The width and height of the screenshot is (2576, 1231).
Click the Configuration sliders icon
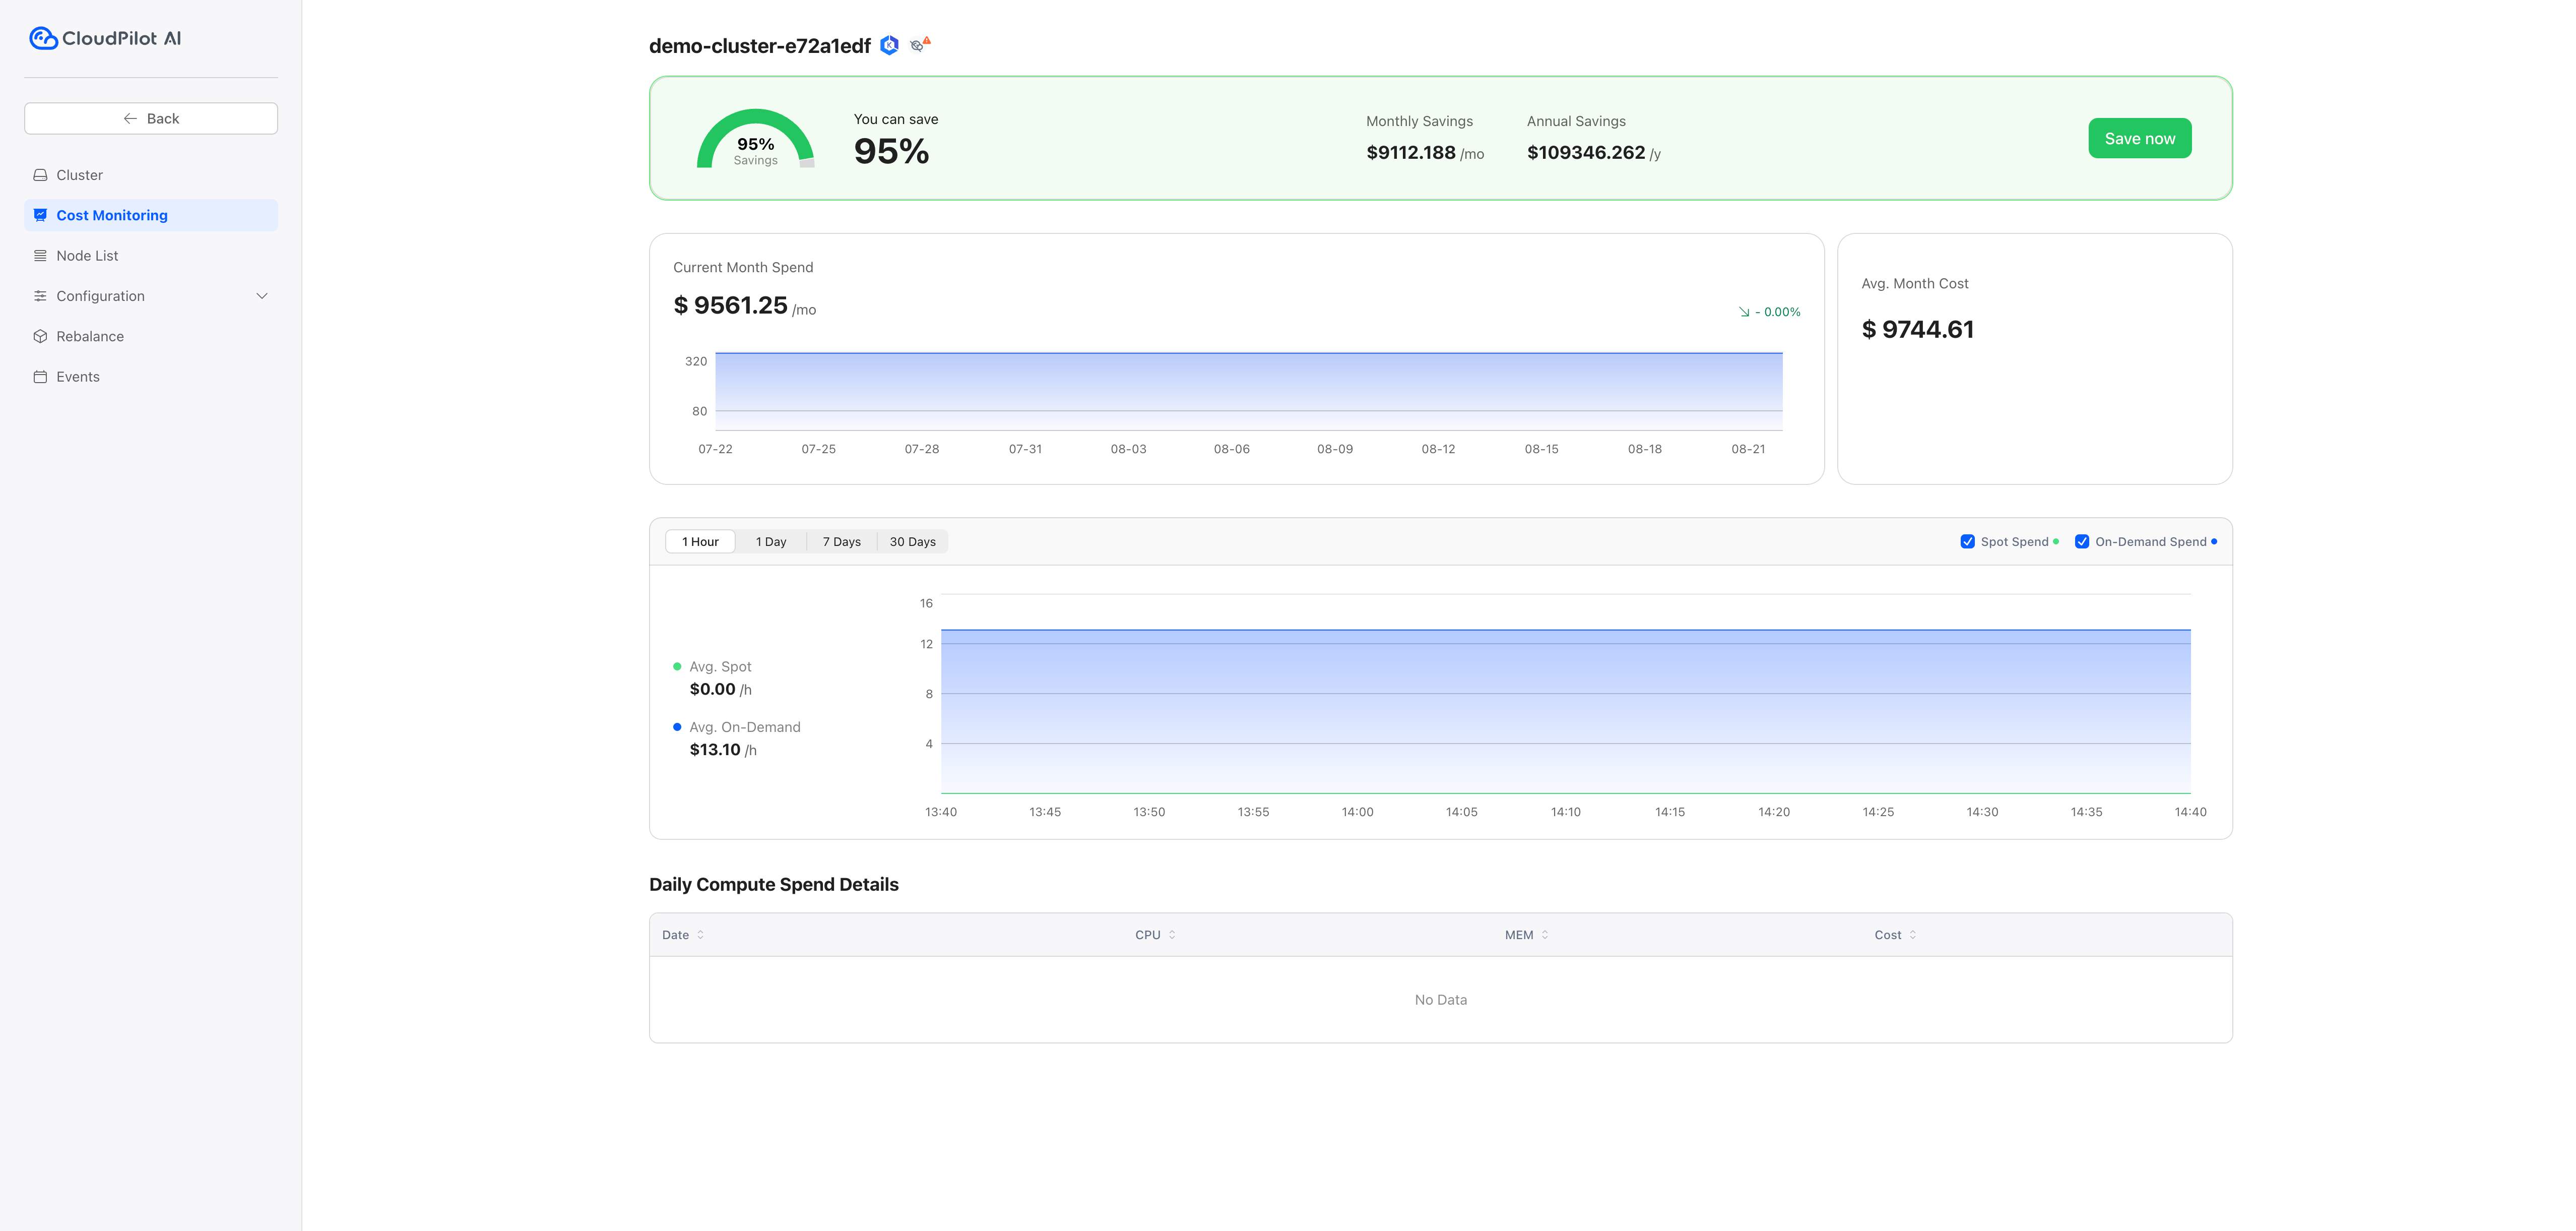click(x=40, y=295)
